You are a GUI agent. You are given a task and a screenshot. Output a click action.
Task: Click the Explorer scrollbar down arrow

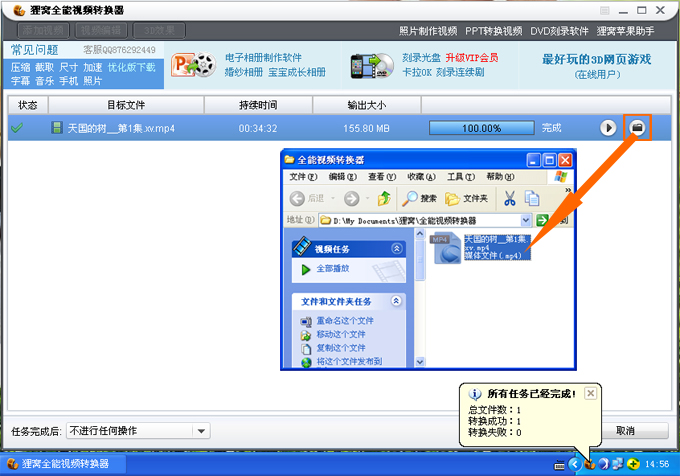click(x=420, y=362)
